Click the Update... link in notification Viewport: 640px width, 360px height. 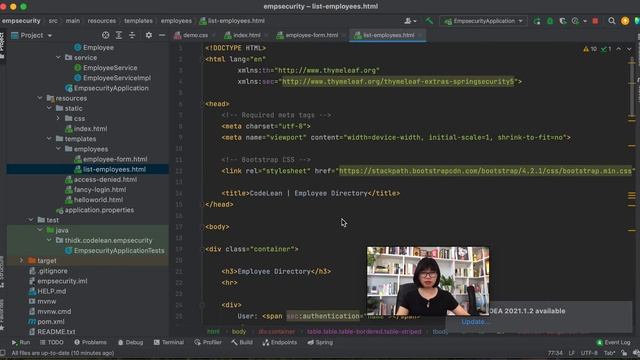click(x=475, y=322)
